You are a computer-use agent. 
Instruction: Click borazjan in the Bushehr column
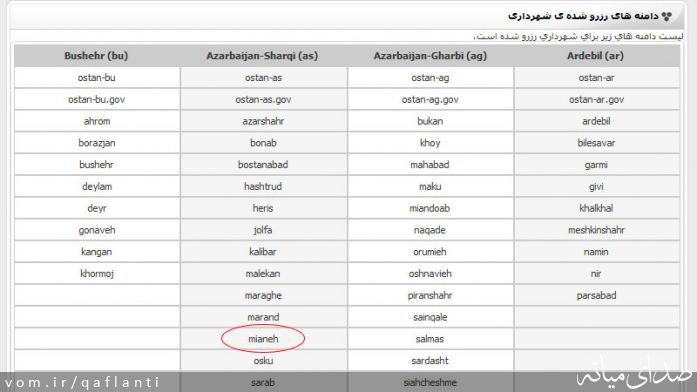[96, 143]
